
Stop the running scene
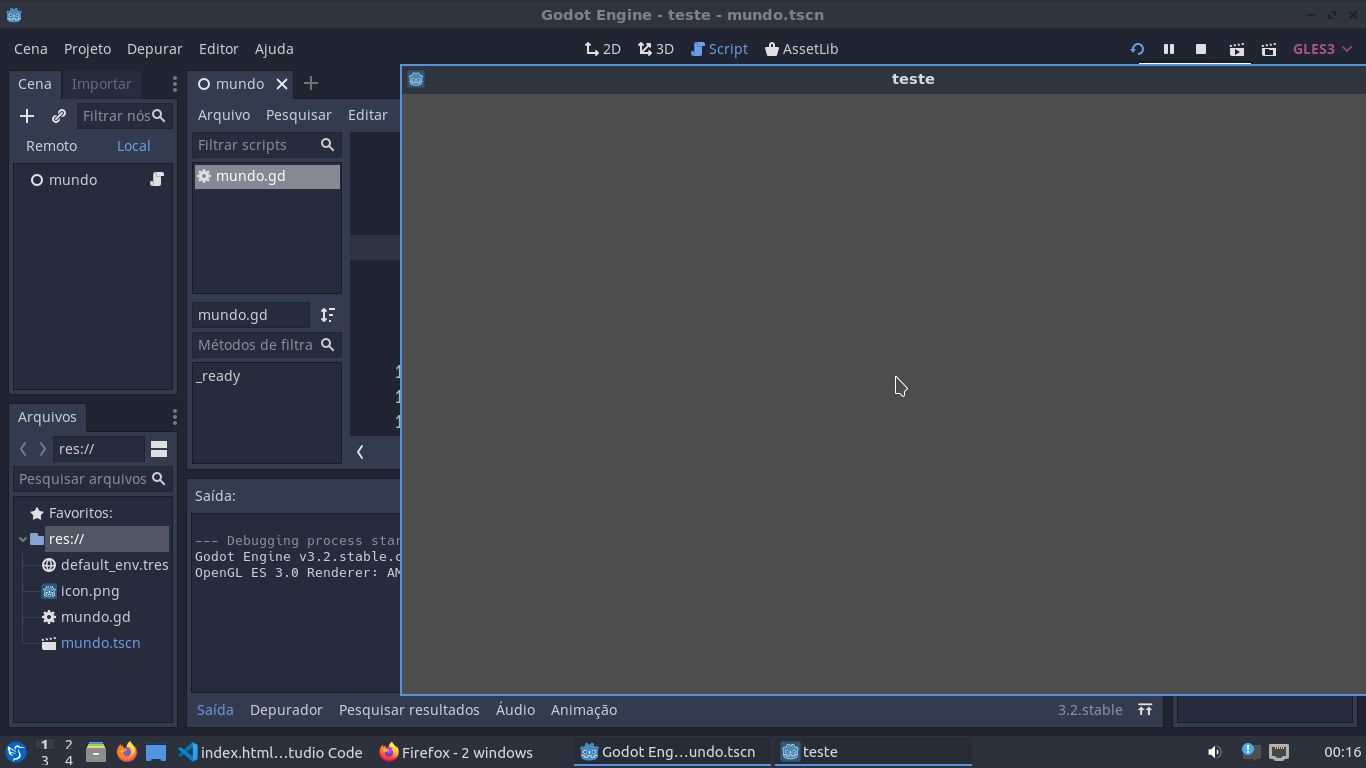[x=1201, y=49]
